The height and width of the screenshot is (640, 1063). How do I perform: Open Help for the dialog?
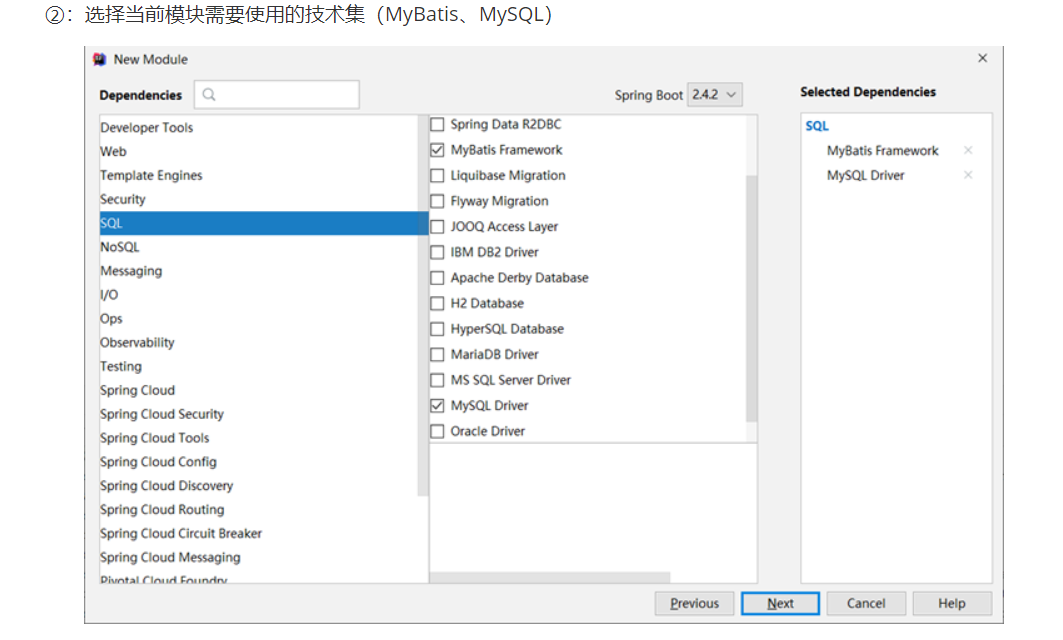[x=952, y=603]
